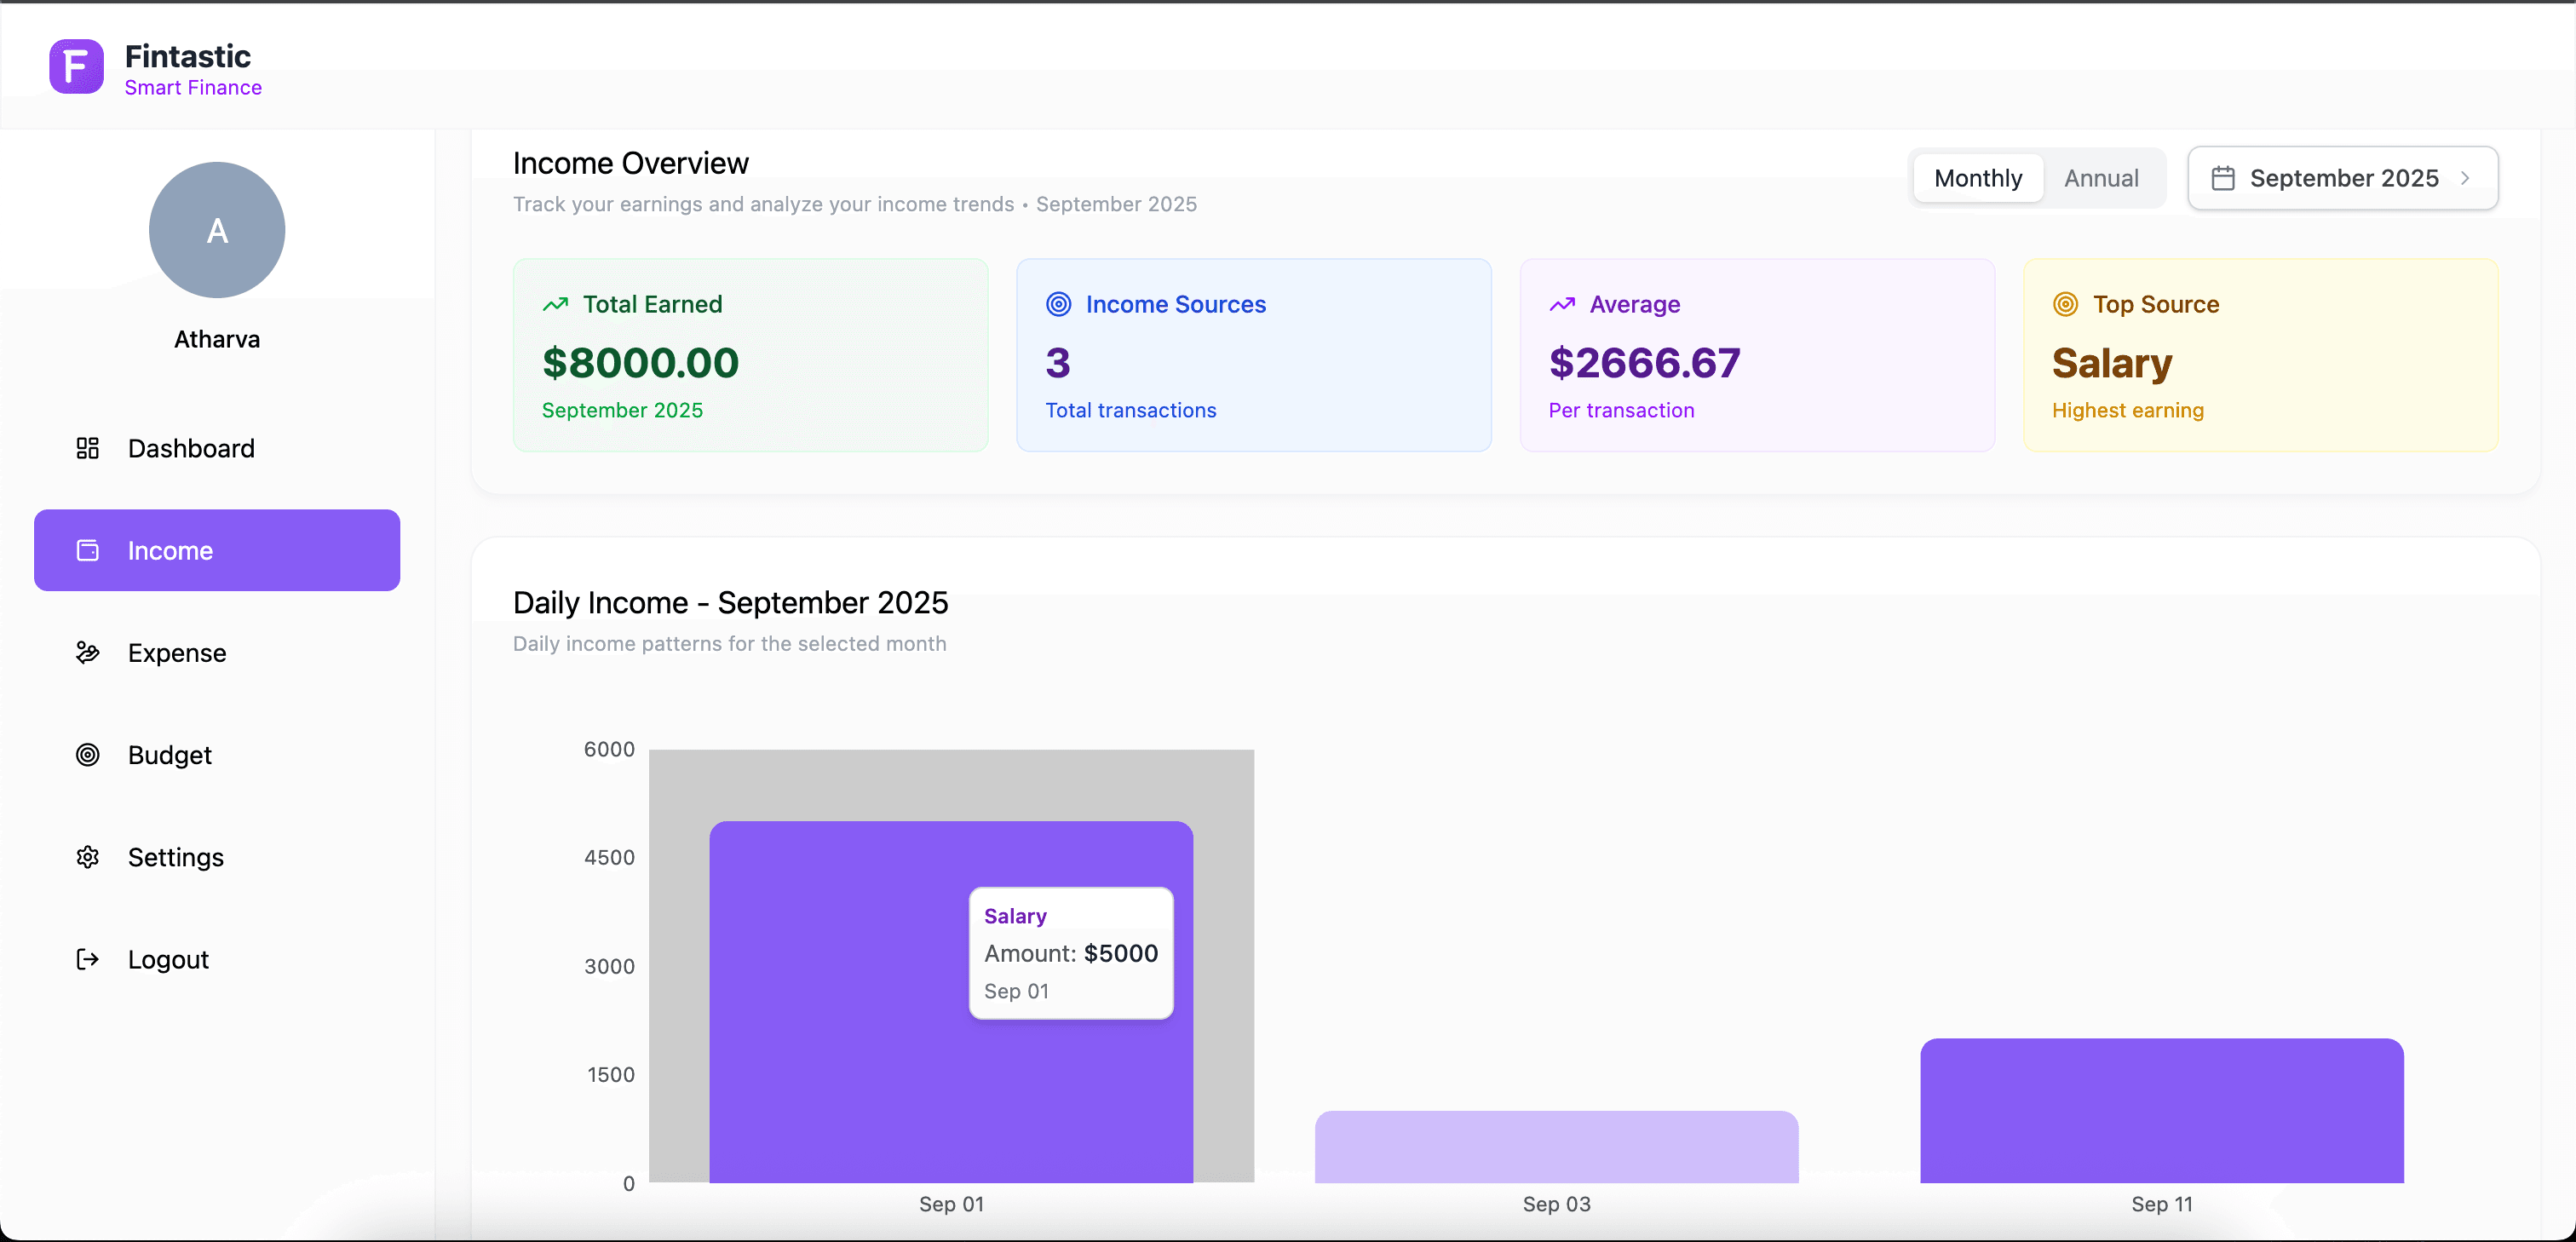The image size is (2576, 1242).
Task: Click the chevron next to September 2025
Action: 2465,177
